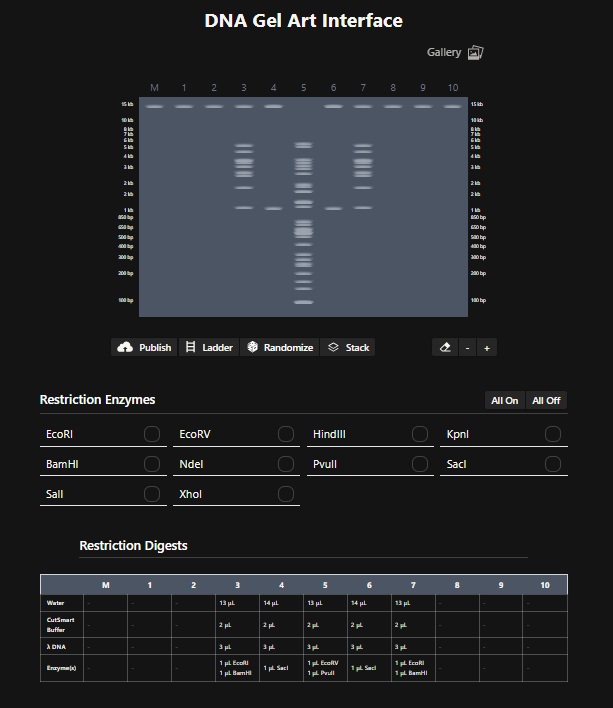This screenshot has height=708, width=613.
Task: Click the Enzyme(s) cell for lane 3
Action: pyautogui.click(x=237, y=668)
